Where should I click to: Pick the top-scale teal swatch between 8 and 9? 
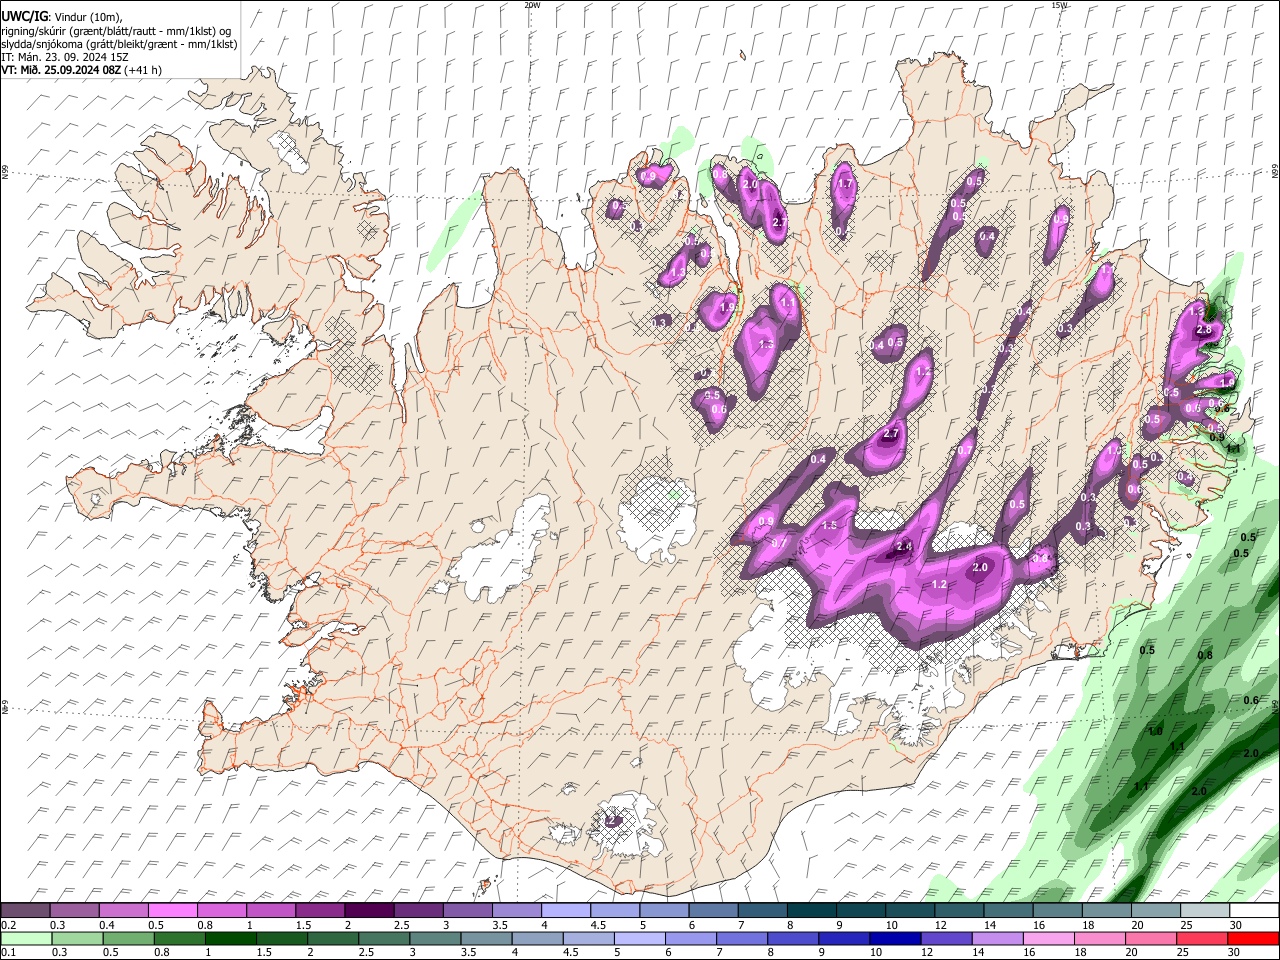812,910
